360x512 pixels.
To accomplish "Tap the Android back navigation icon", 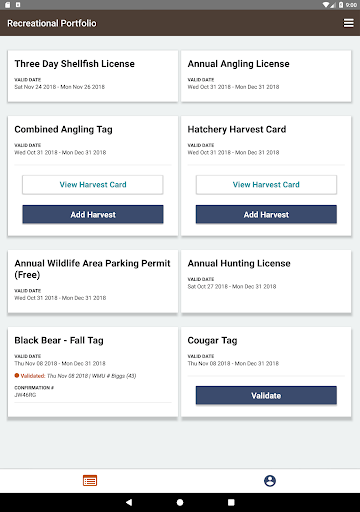I will (129, 502).
